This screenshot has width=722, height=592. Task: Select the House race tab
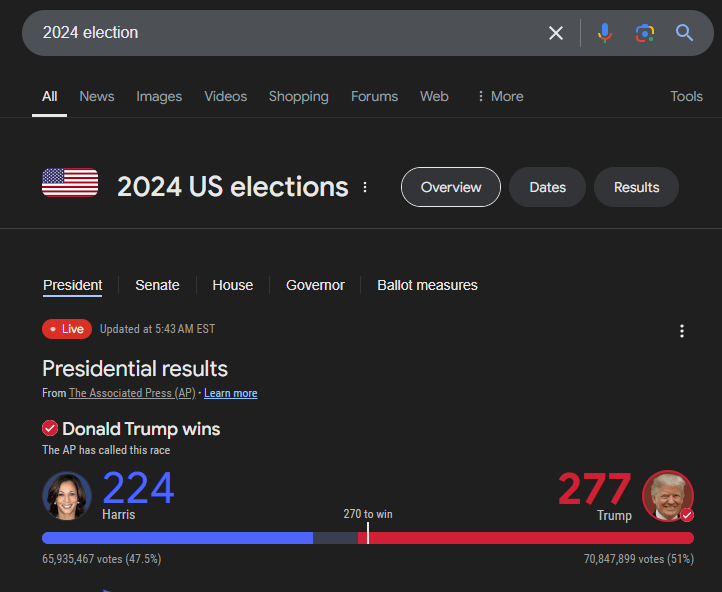pyautogui.click(x=233, y=285)
